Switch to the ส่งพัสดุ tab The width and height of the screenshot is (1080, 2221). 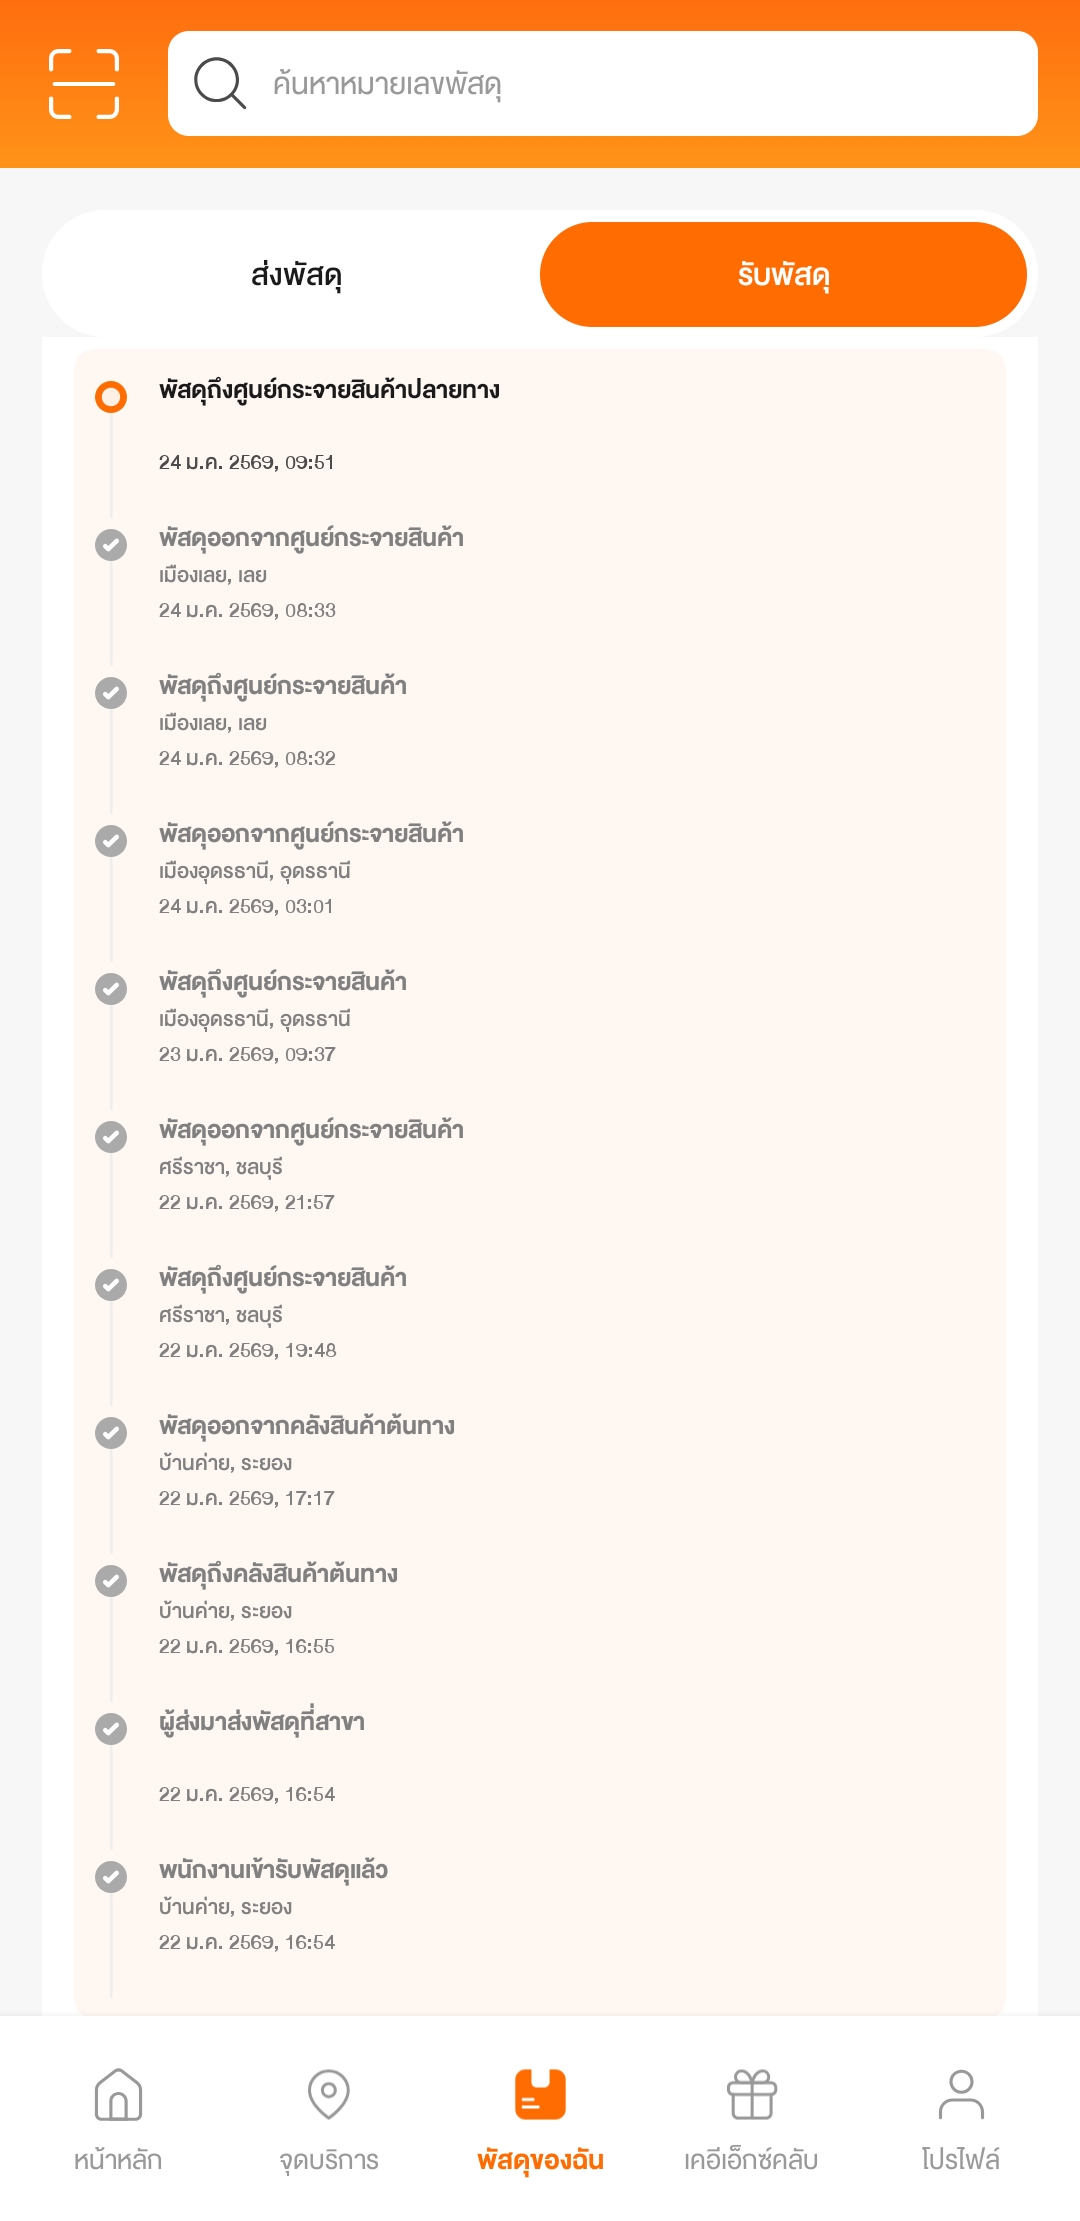click(x=296, y=275)
